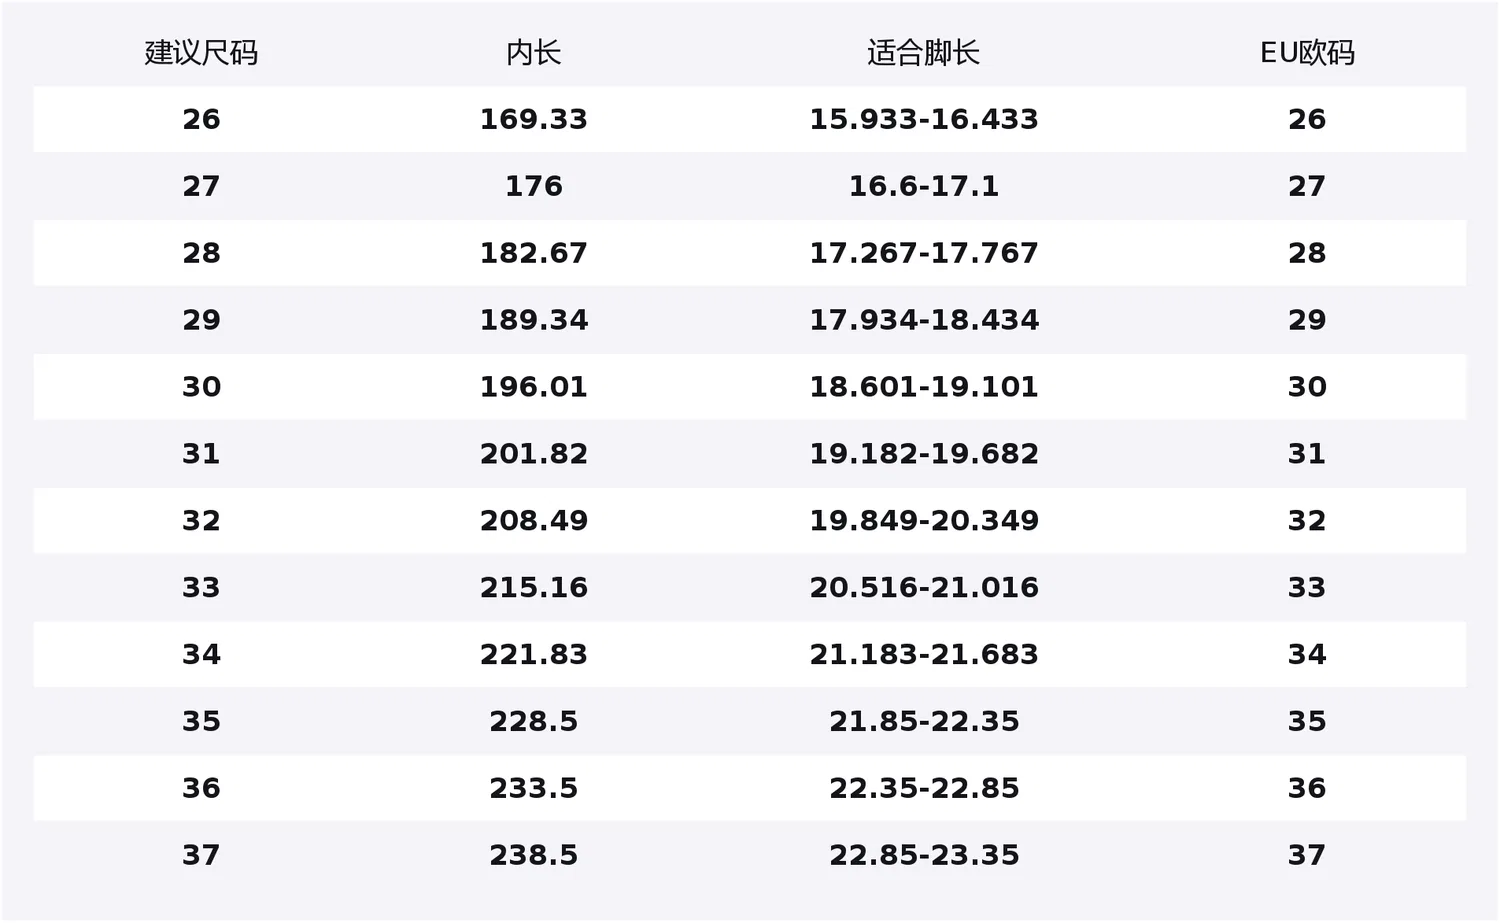Select foot length range 22.85-23.35
This screenshot has width=1500, height=923.
(x=923, y=856)
